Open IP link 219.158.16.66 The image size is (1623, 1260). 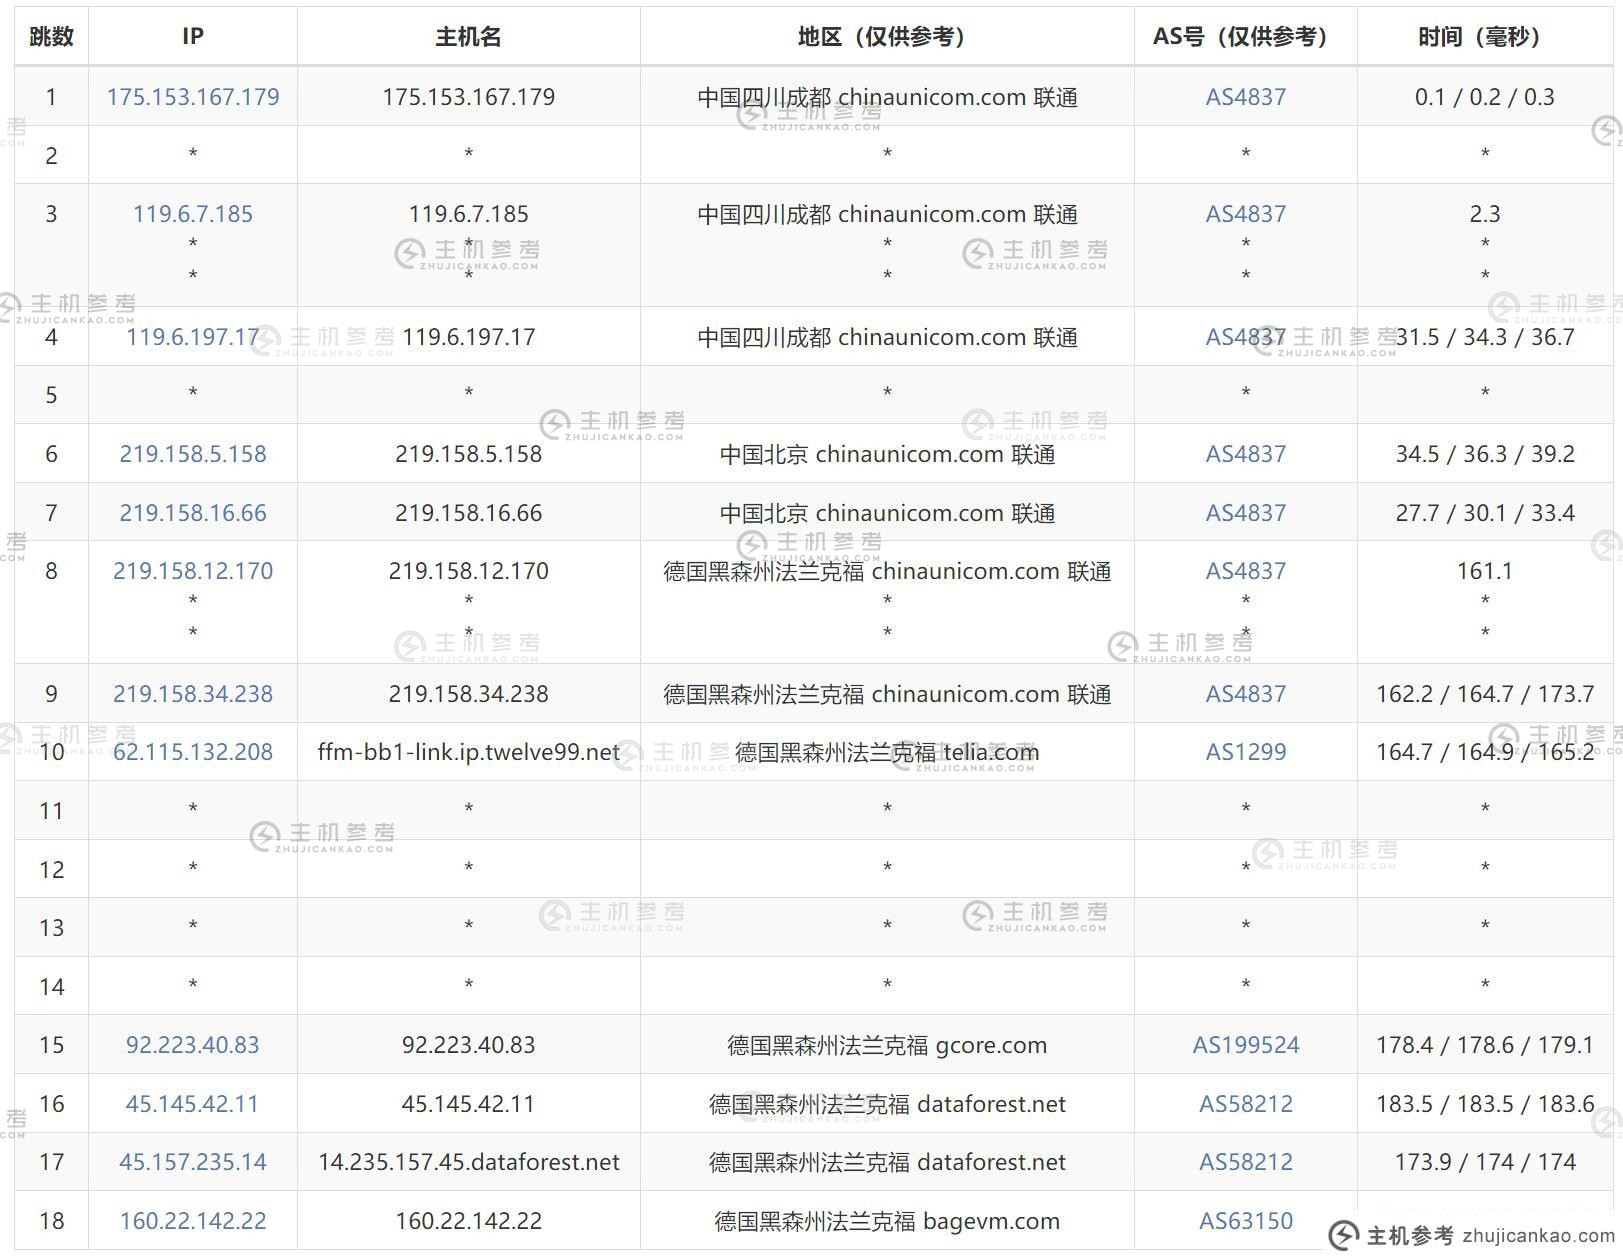point(193,513)
